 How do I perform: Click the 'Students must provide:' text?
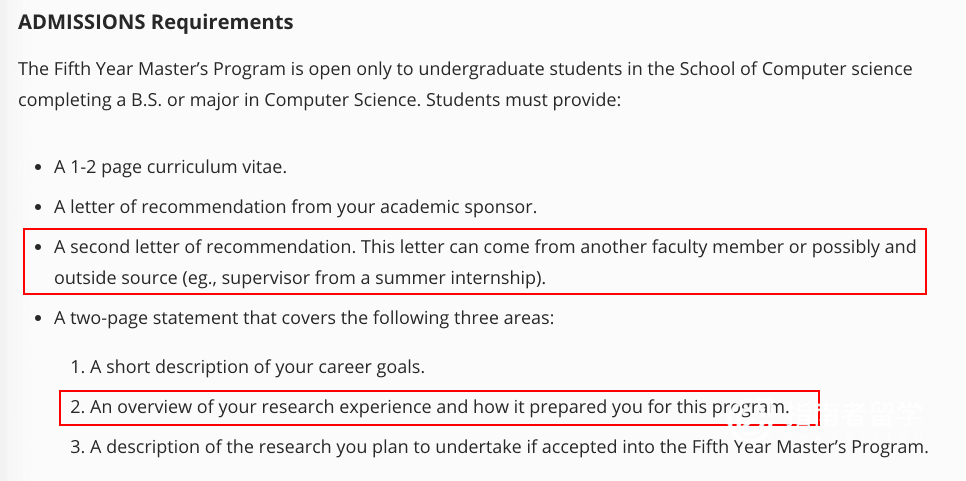(532, 101)
